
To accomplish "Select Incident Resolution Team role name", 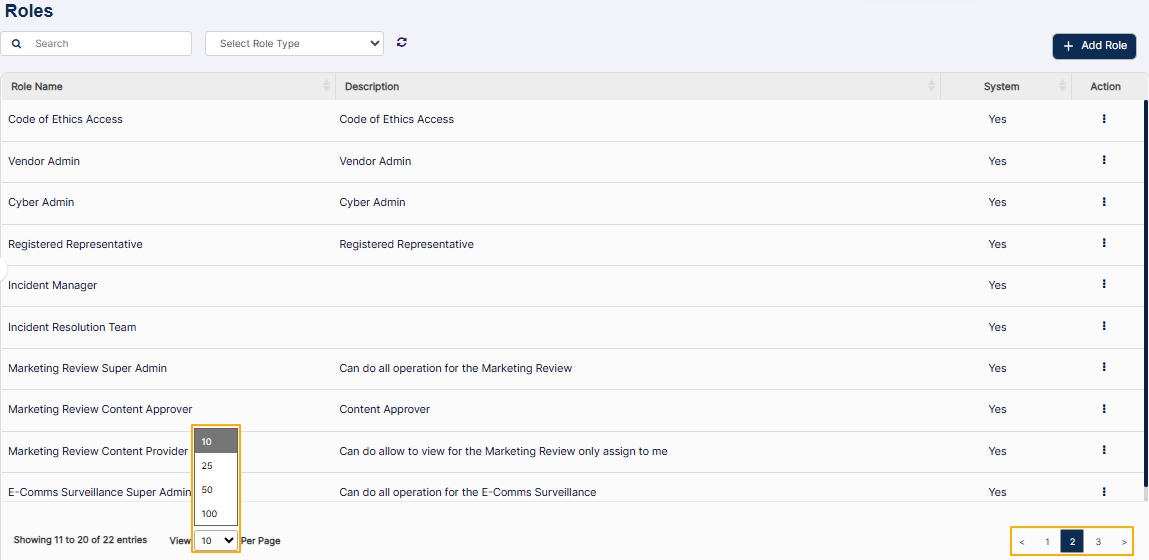I will 73,327.
